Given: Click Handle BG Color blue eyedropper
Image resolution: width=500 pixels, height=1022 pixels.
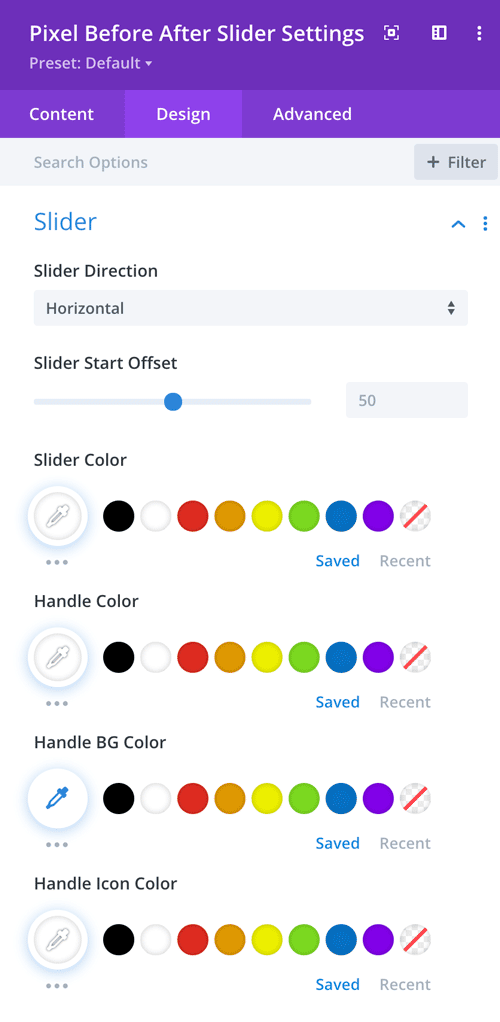Looking at the screenshot, I should pyautogui.click(x=58, y=798).
